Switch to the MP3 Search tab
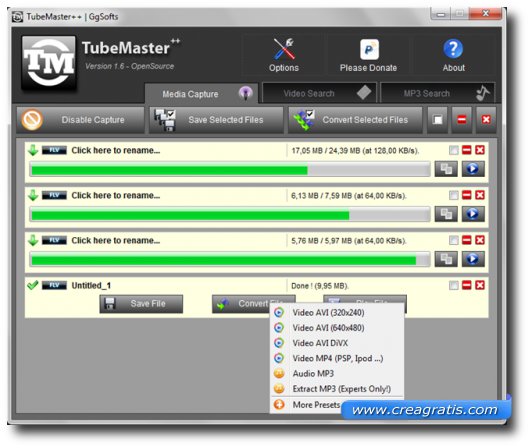 437,93
